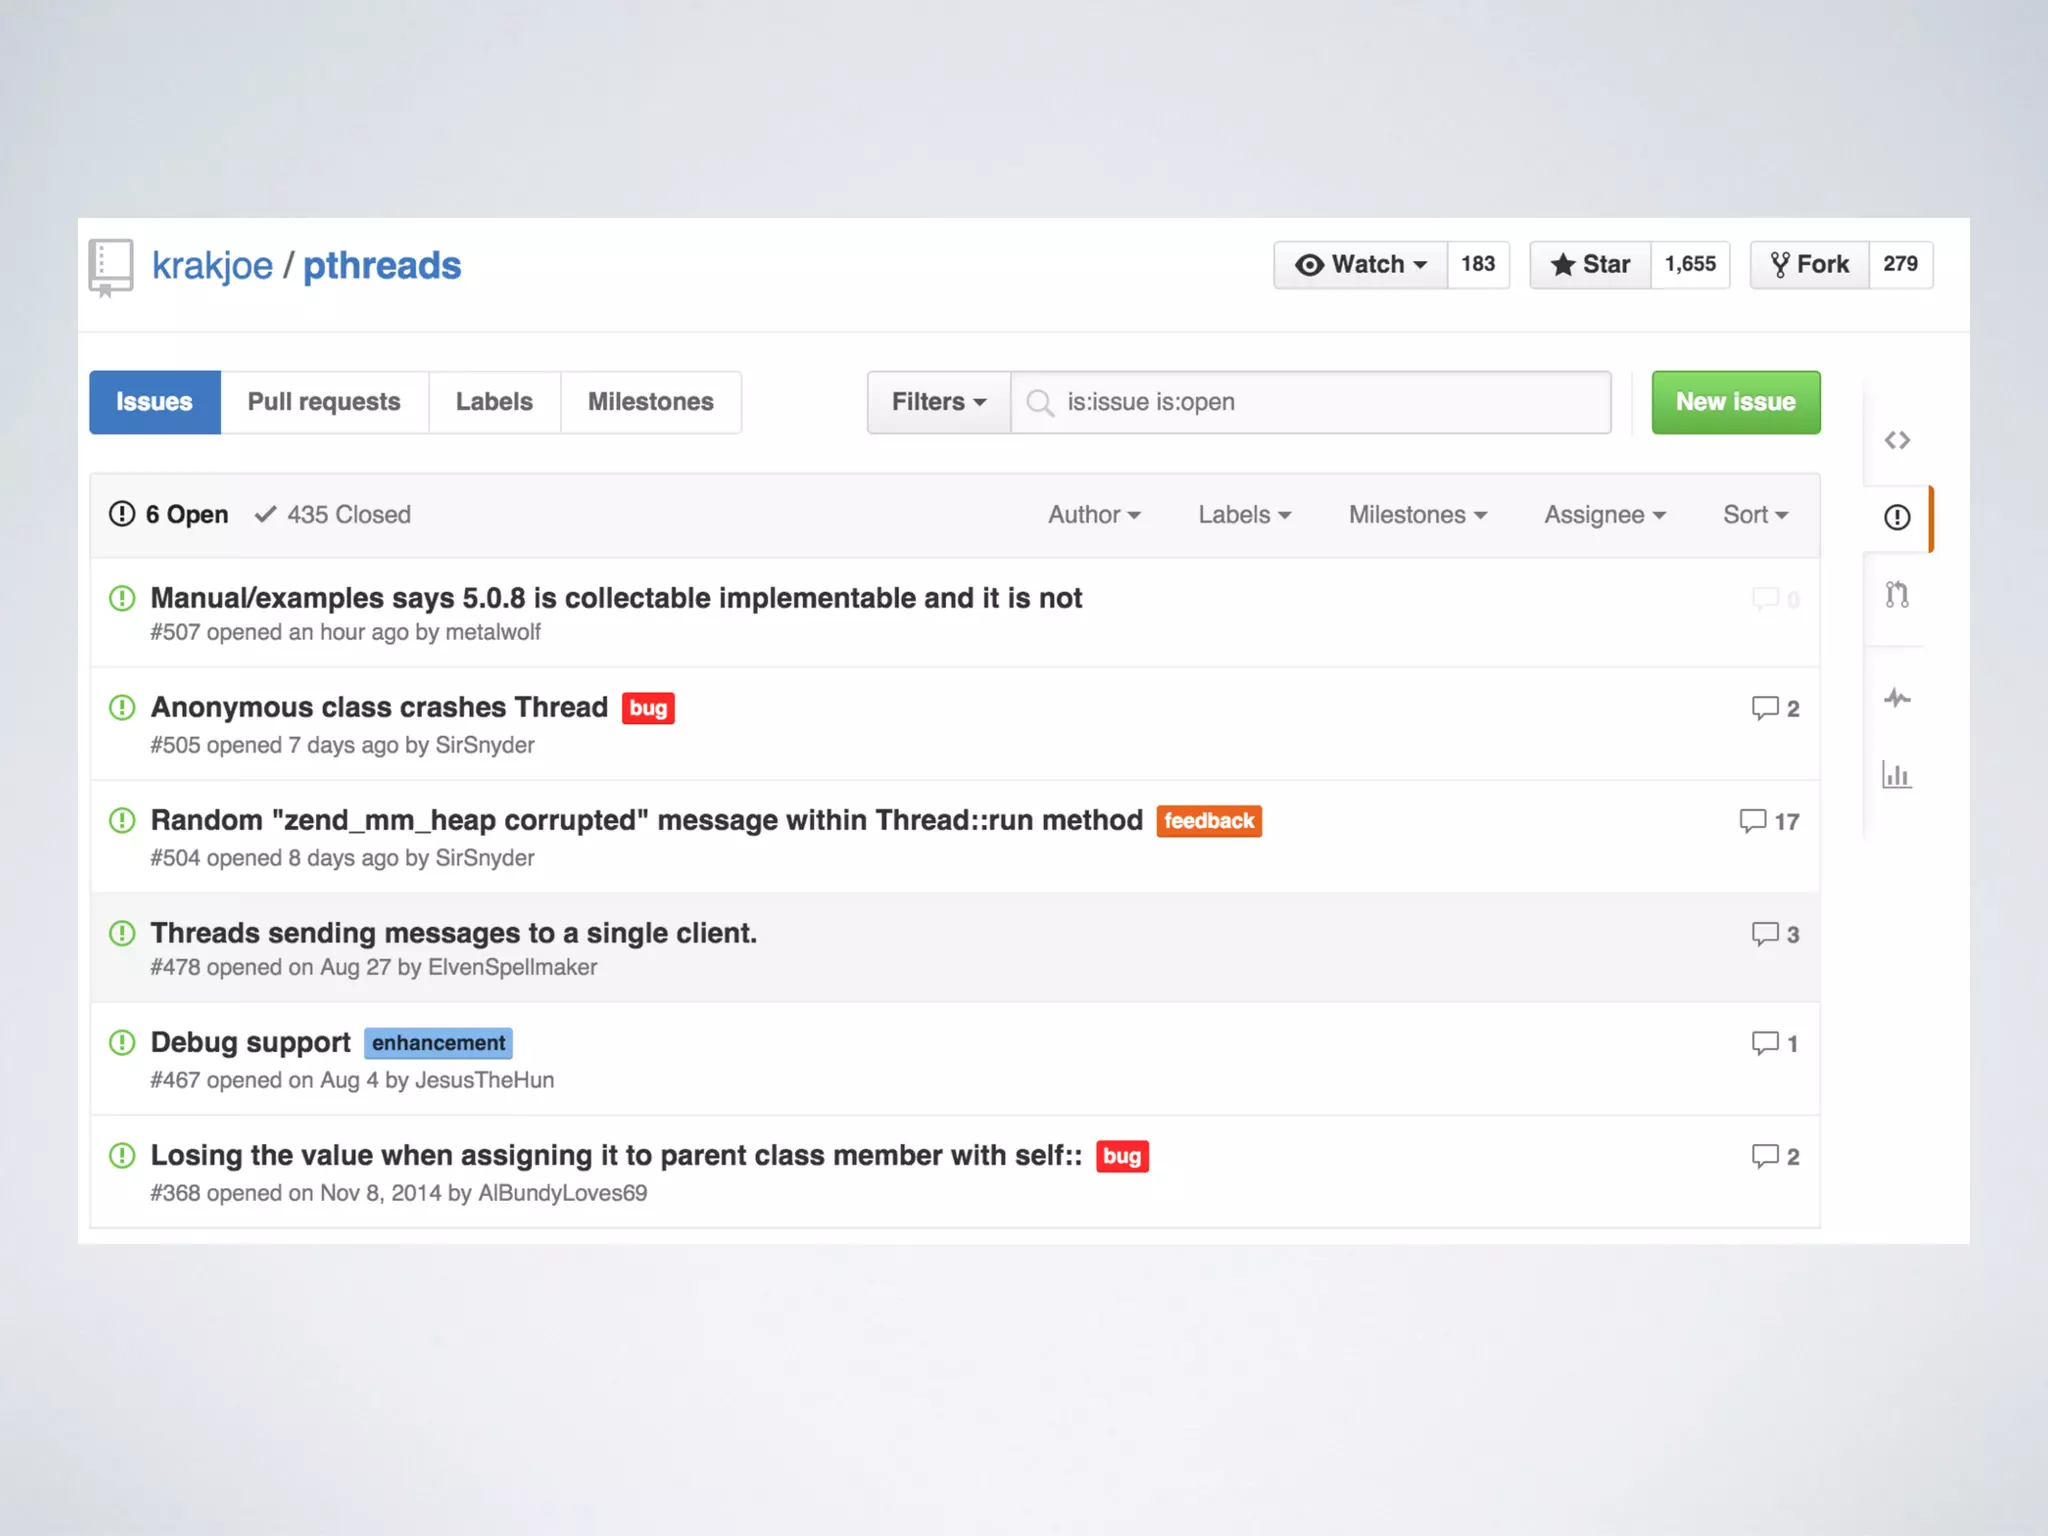This screenshot has width=2048, height=1536.
Task: Click '#504 opened 8 days ago by SirSnyder'
Action: coord(342,858)
